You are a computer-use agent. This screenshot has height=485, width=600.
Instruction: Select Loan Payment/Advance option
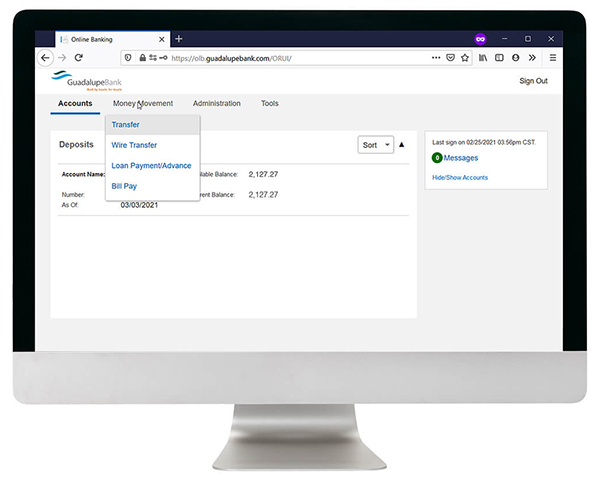[153, 166]
